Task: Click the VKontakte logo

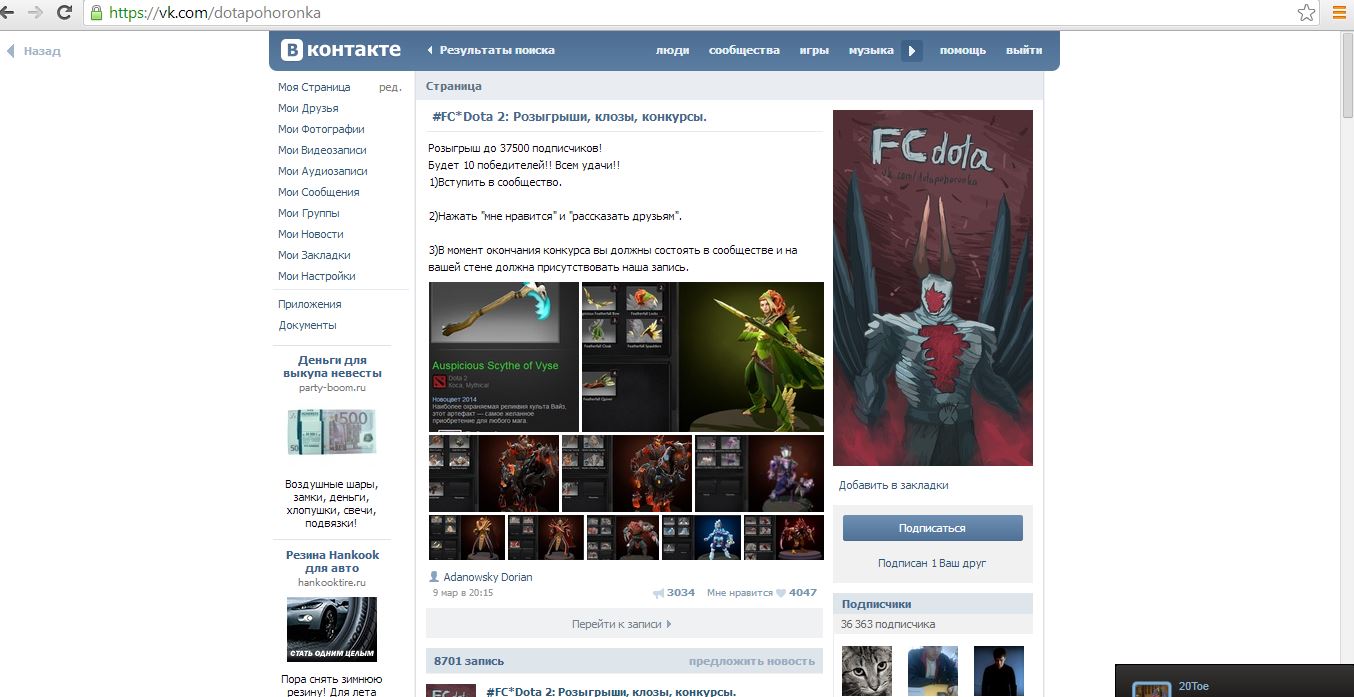Action: pos(340,50)
